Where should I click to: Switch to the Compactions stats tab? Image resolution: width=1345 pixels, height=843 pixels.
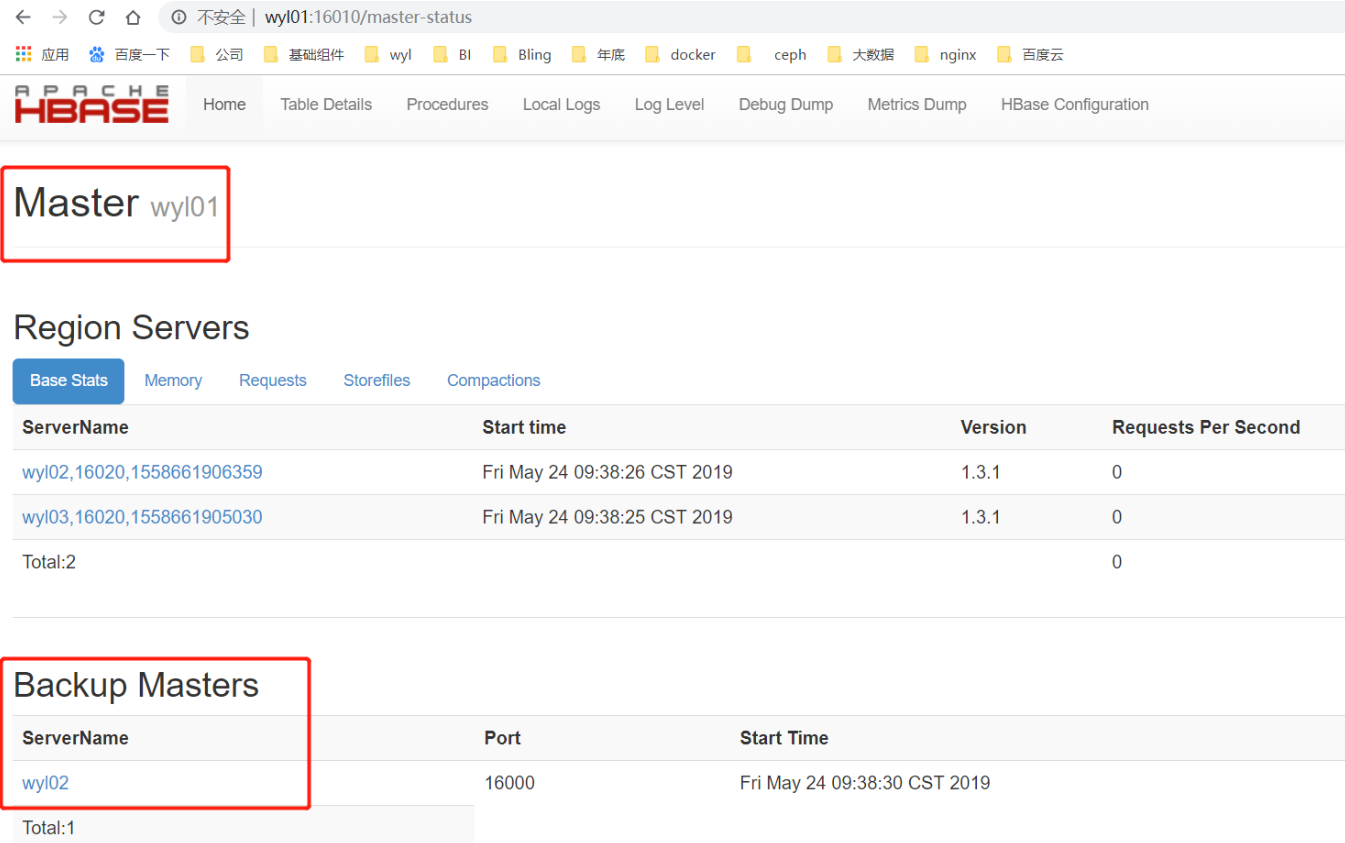(x=493, y=380)
